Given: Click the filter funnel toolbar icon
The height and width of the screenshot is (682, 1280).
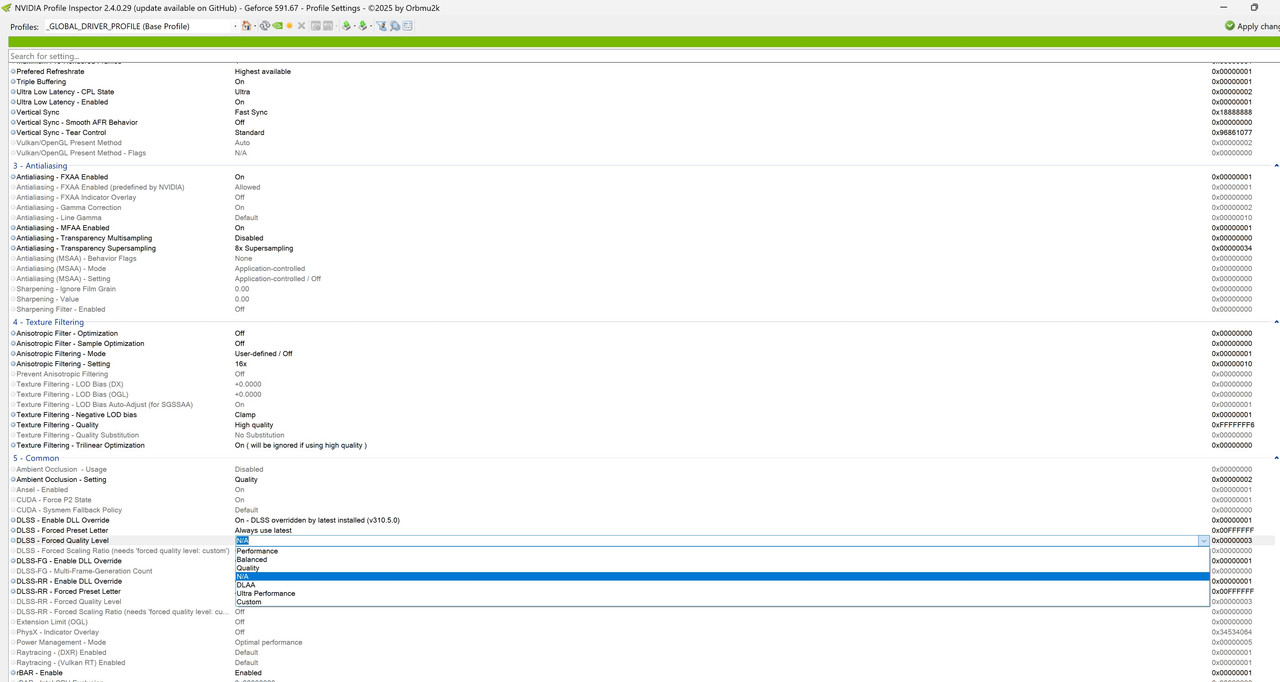Looking at the screenshot, I should tap(381, 26).
